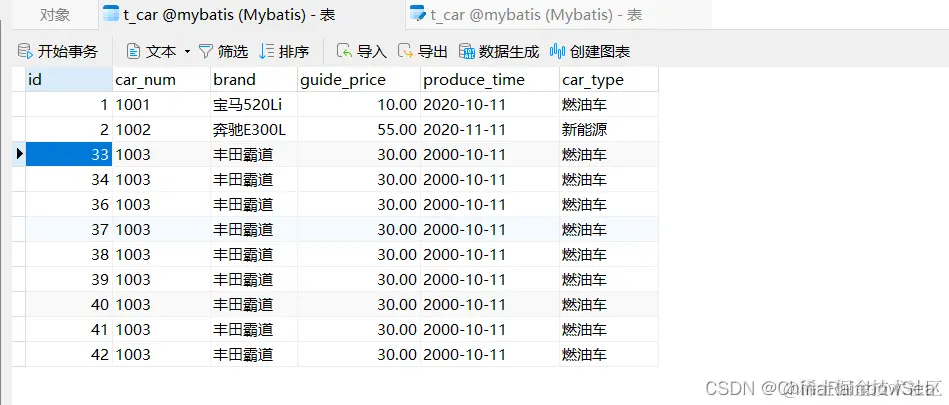Click the Create Chart (创建图表) icon
The width and height of the screenshot is (949, 405).
tap(557, 51)
